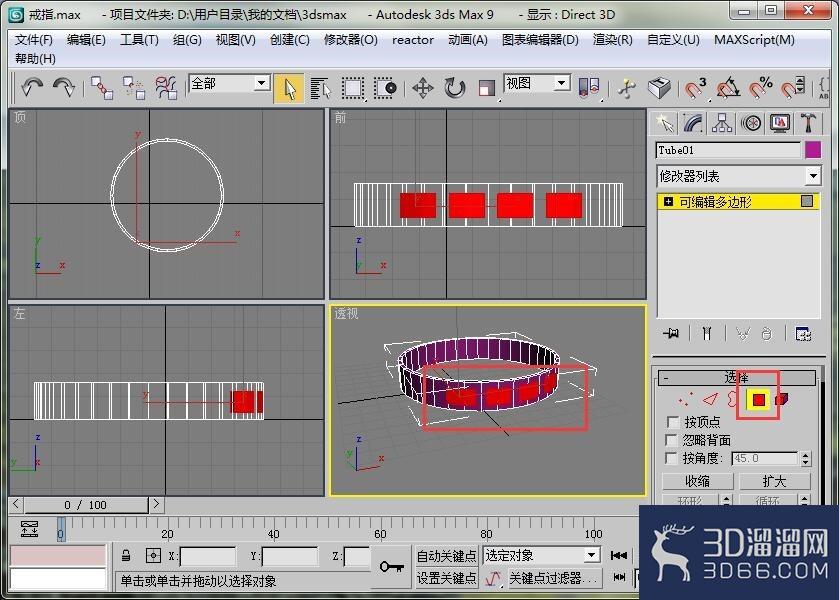Image resolution: width=839 pixels, height=600 pixels.
Task: Click the Undo arrow in toolbar
Action: tap(33, 87)
